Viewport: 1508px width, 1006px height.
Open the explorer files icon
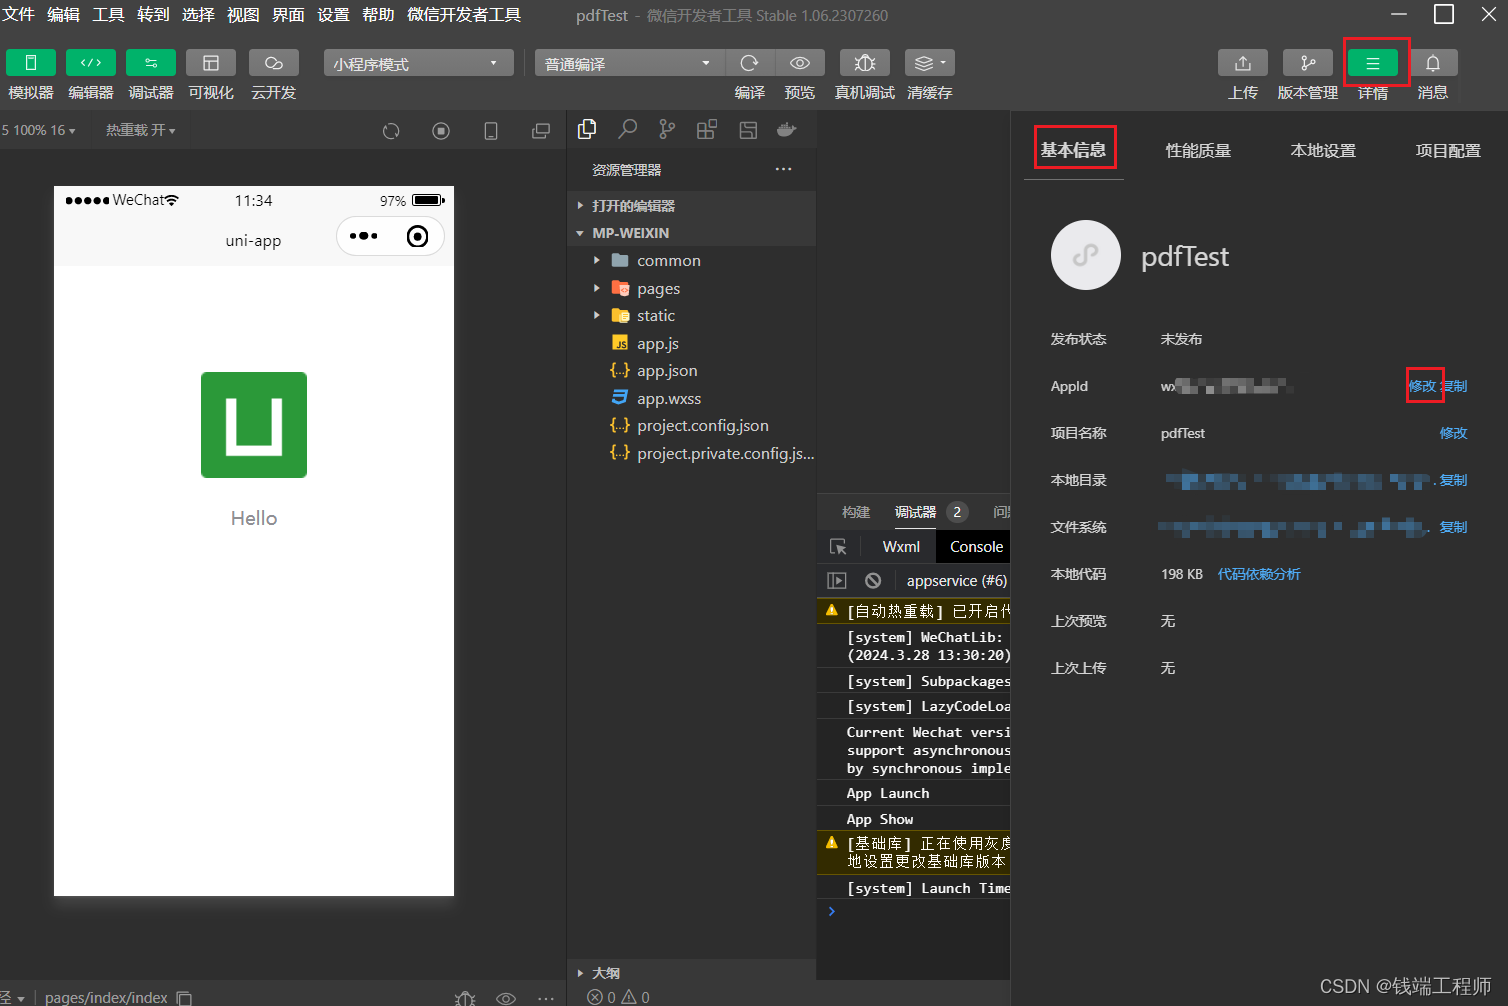(587, 129)
